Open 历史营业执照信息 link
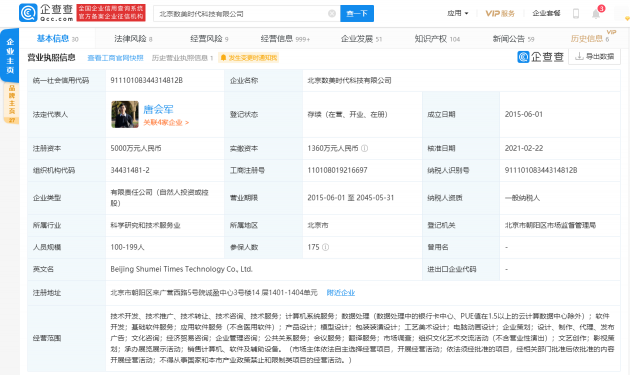The width and height of the screenshot is (630, 375). (x=182, y=58)
